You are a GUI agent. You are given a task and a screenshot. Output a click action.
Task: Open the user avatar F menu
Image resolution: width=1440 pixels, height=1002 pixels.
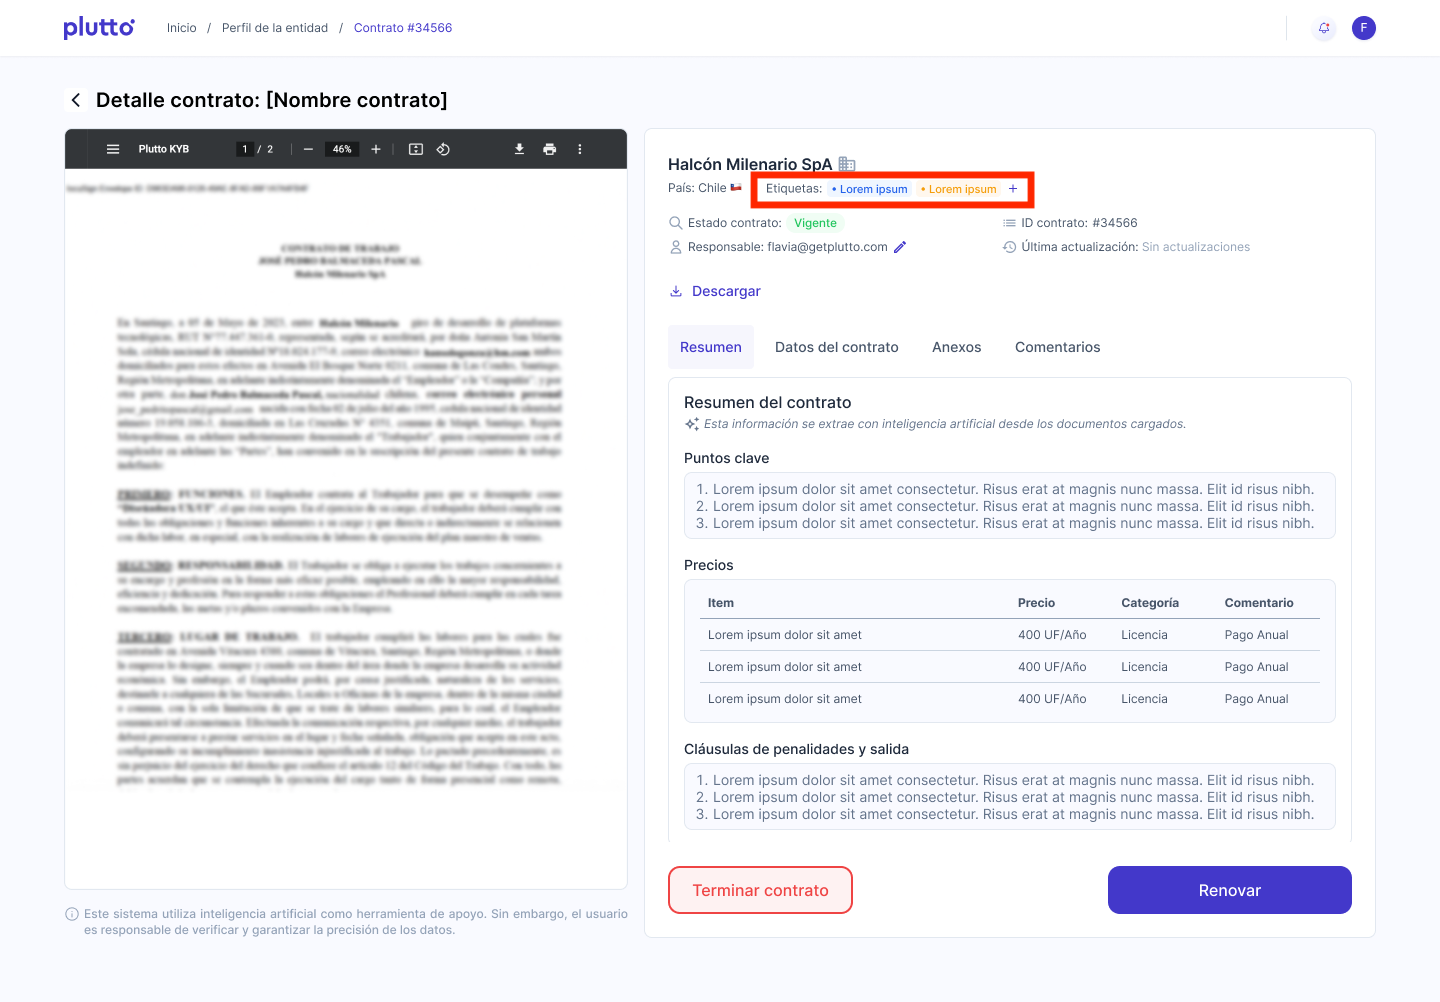[1364, 28]
